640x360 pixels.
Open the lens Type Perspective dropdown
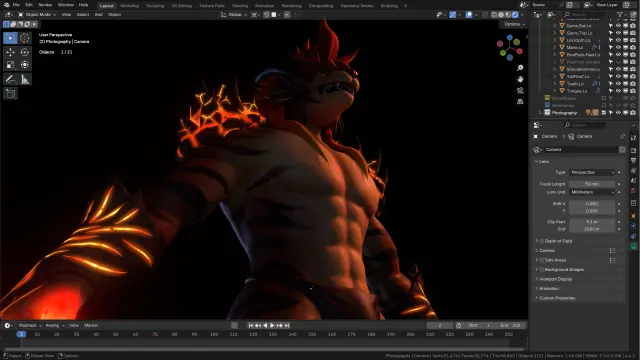[592, 172]
